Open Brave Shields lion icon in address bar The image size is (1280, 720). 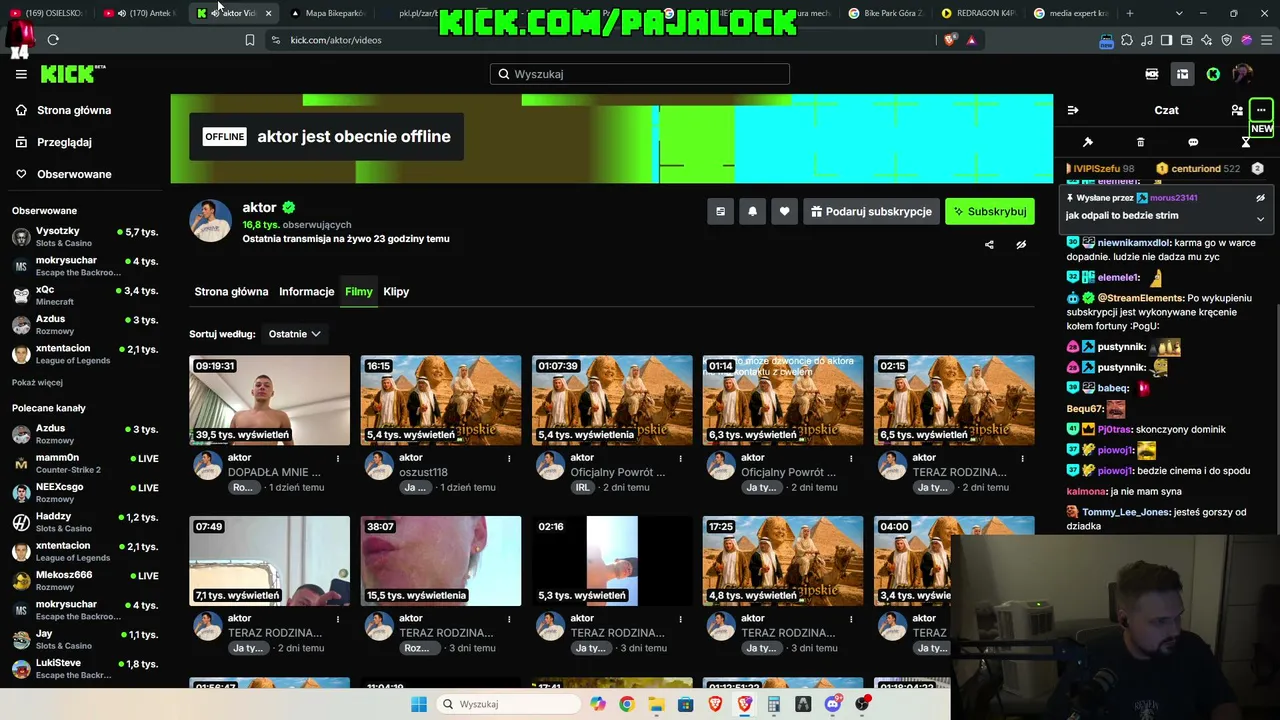pyautogui.click(x=950, y=40)
